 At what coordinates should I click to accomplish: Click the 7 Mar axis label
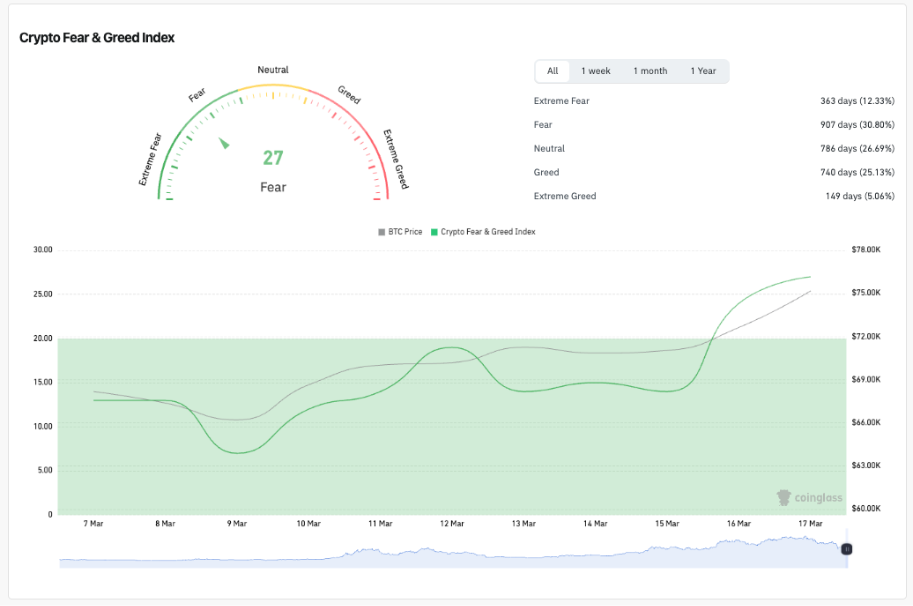(x=93, y=524)
